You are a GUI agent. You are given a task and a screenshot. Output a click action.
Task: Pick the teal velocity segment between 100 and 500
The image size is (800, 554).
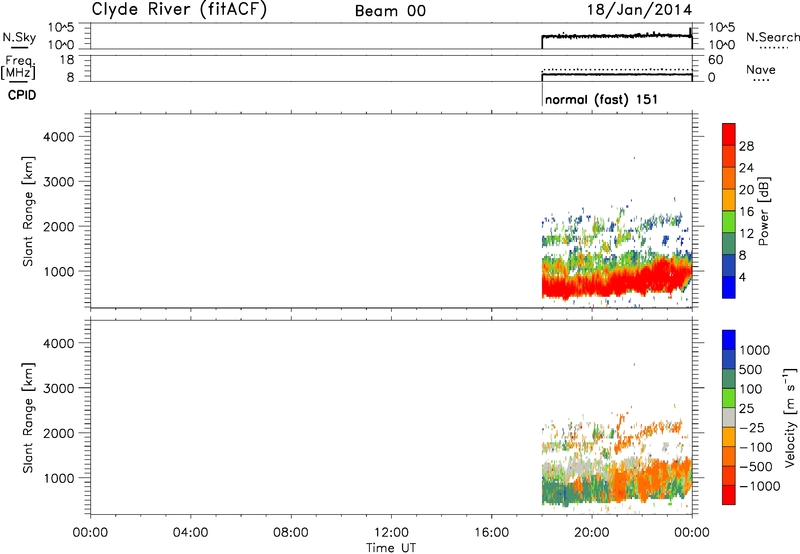[729, 379]
